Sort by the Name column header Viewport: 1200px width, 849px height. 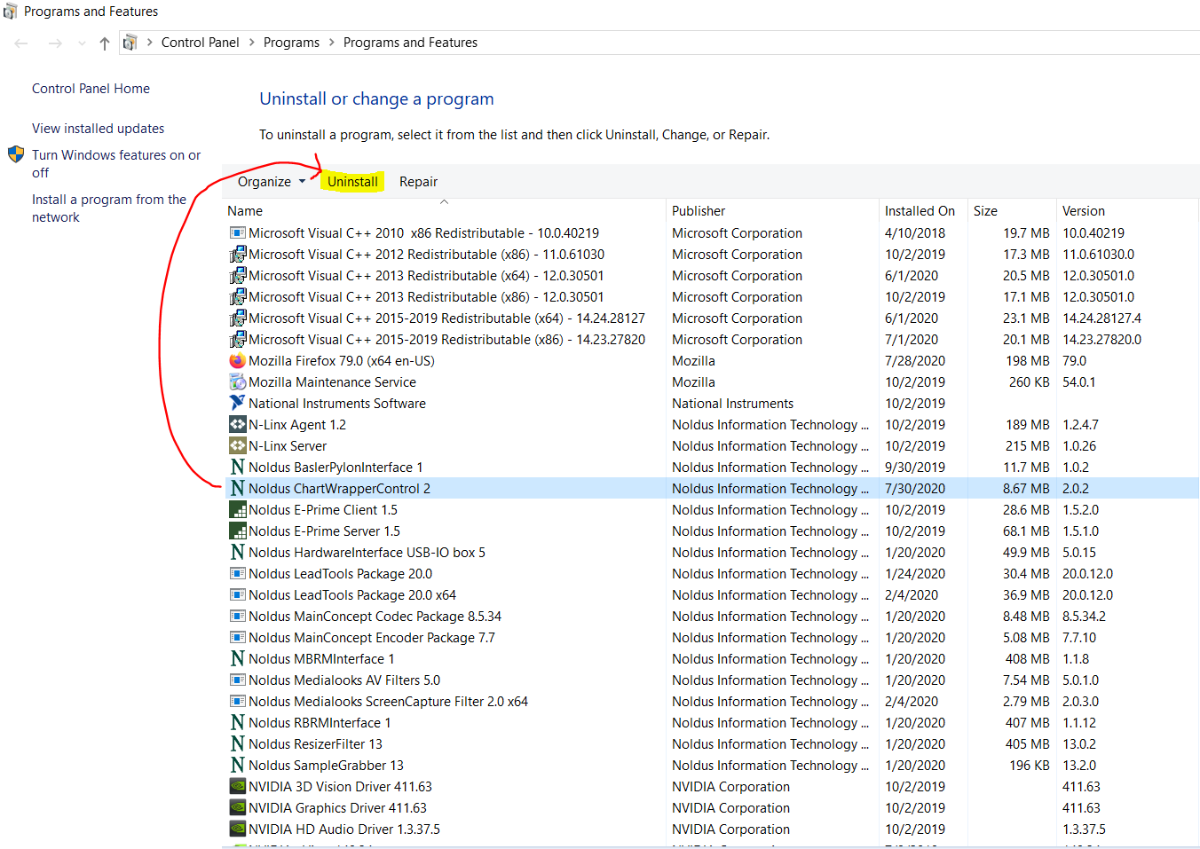(x=444, y=211)
